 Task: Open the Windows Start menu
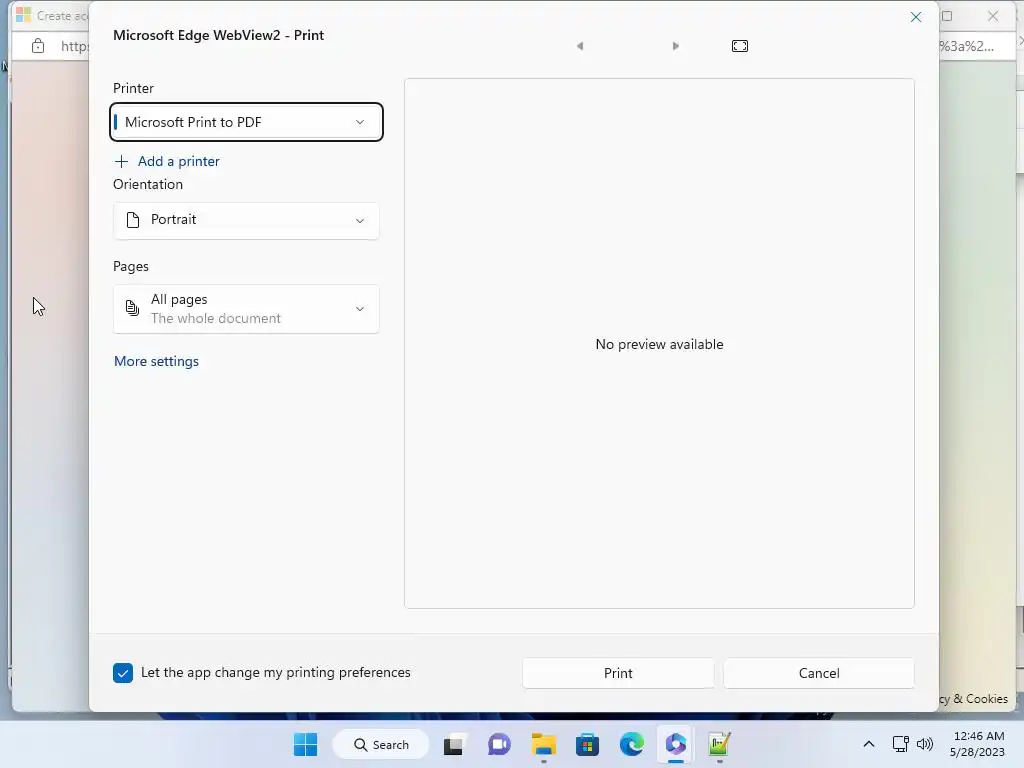306,744
